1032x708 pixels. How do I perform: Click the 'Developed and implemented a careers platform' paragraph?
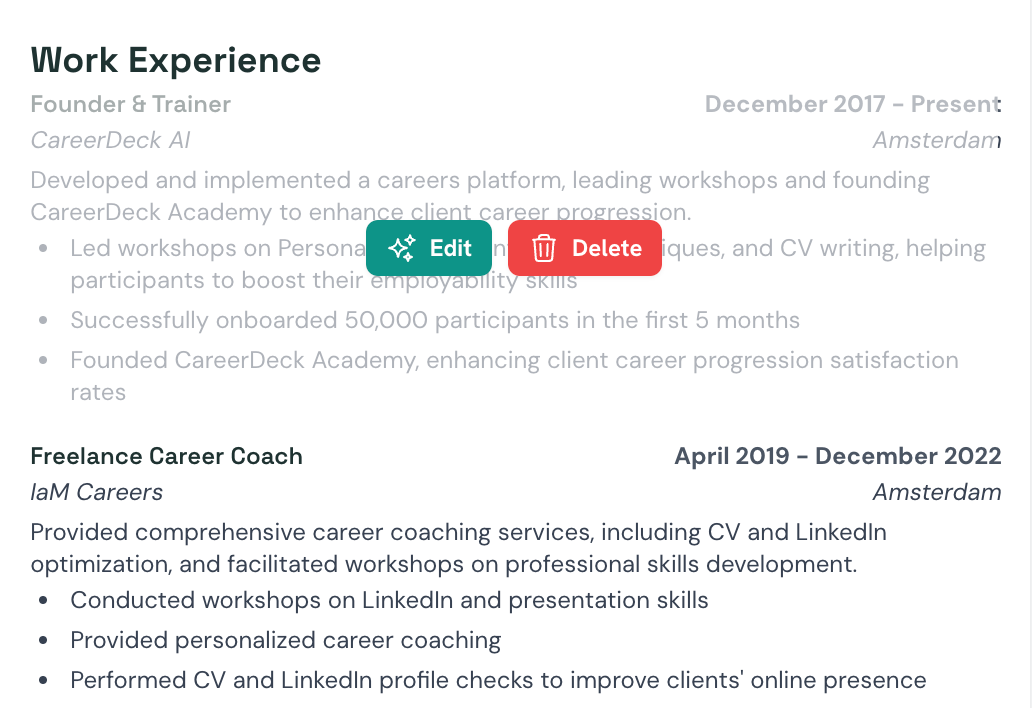point(480,196)
